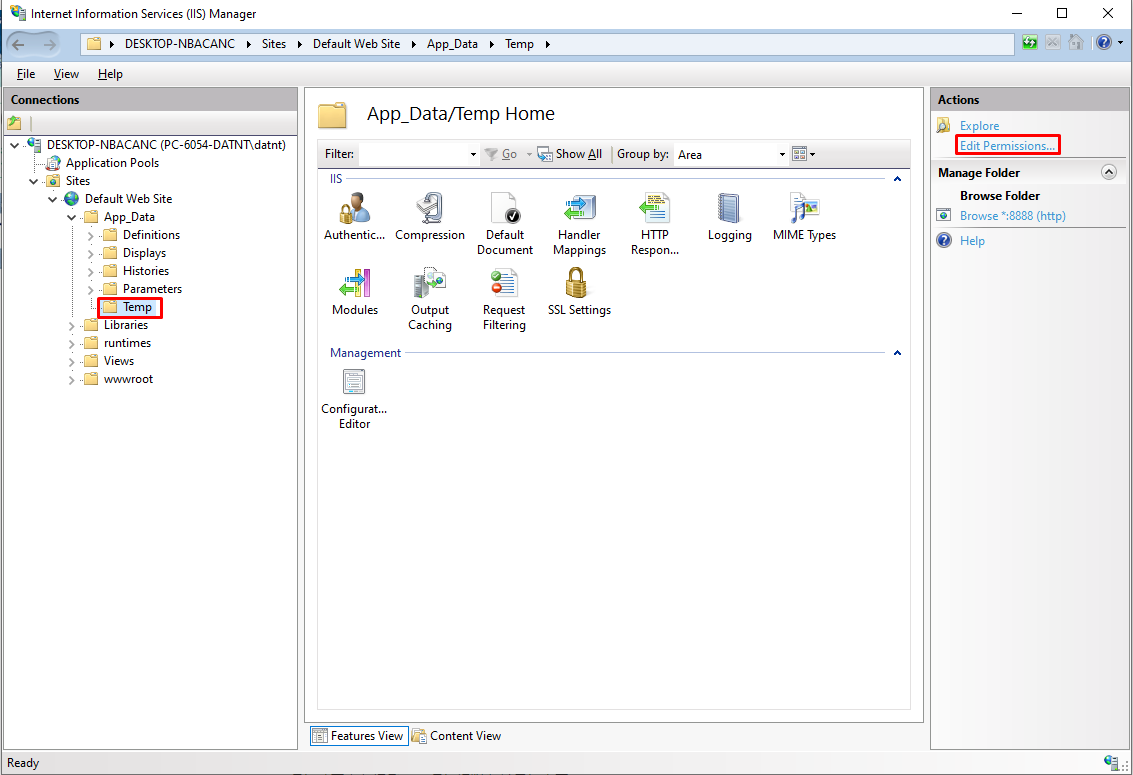Click Edit Permissions link
1133x775 pixels.
[x=1007, y=146]
